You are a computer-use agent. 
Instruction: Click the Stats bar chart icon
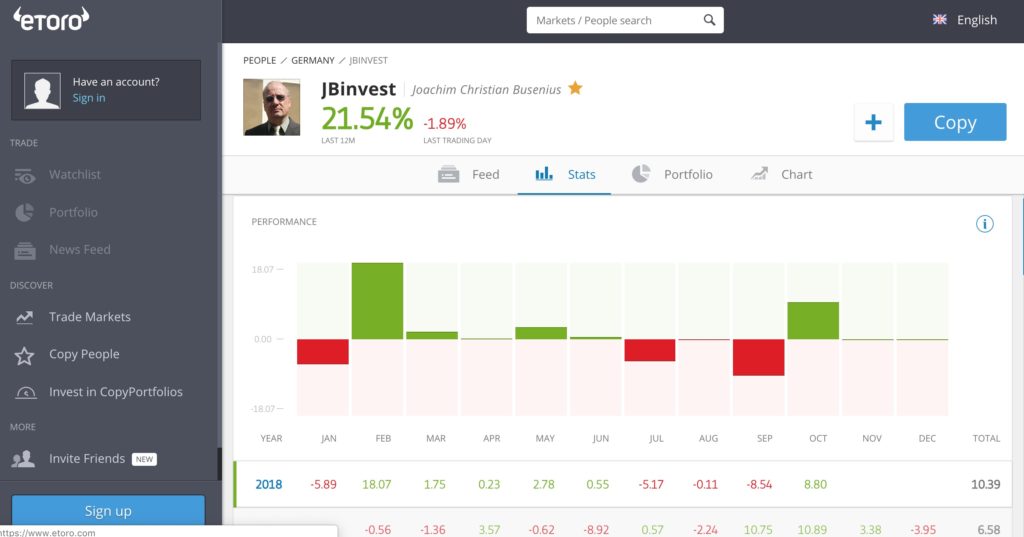[544, 174]
